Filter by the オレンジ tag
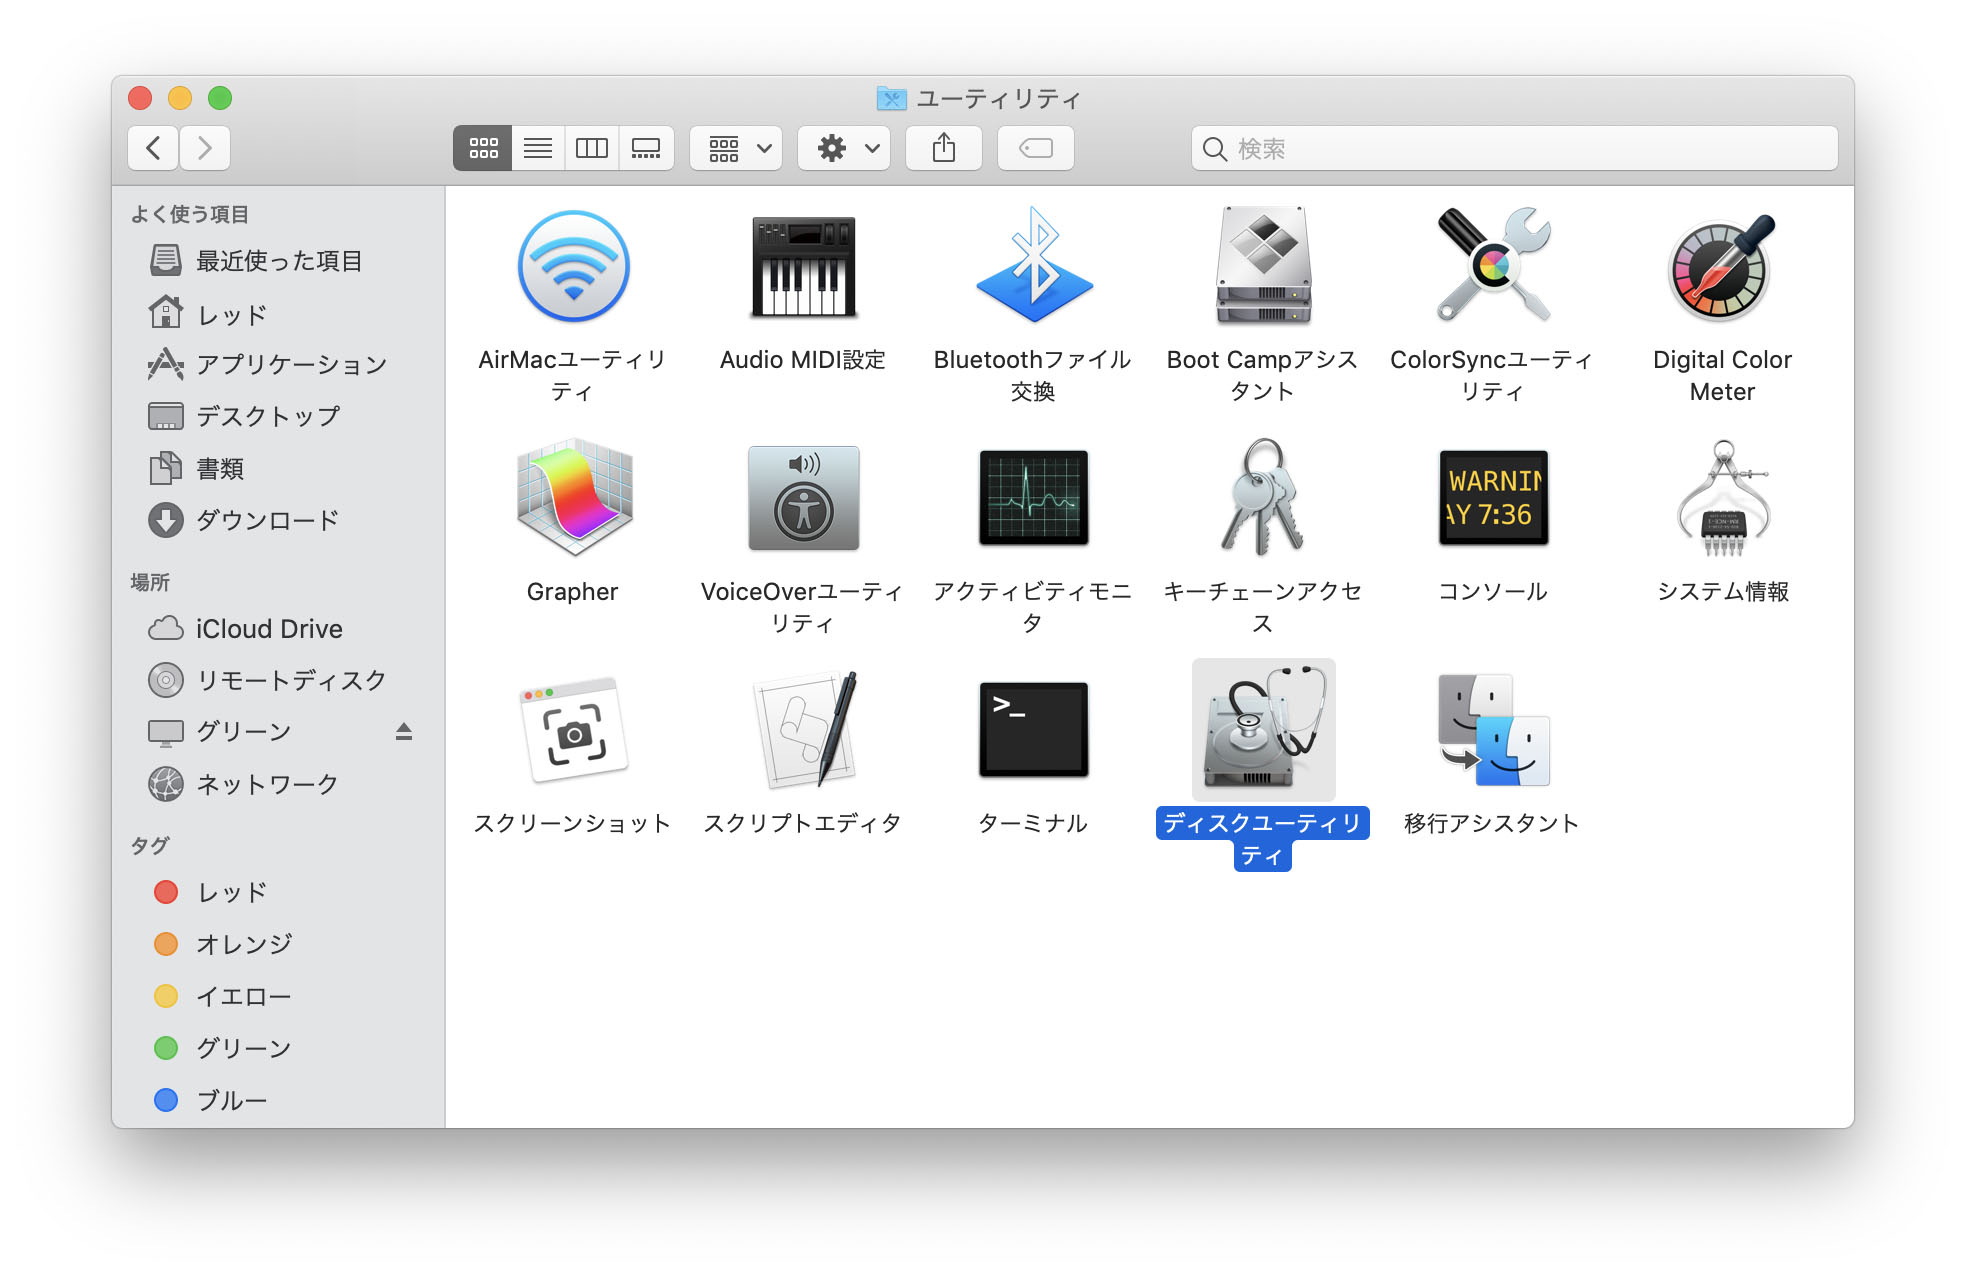This screenshot has height=1276, width=1966. [x=278, y=944]
